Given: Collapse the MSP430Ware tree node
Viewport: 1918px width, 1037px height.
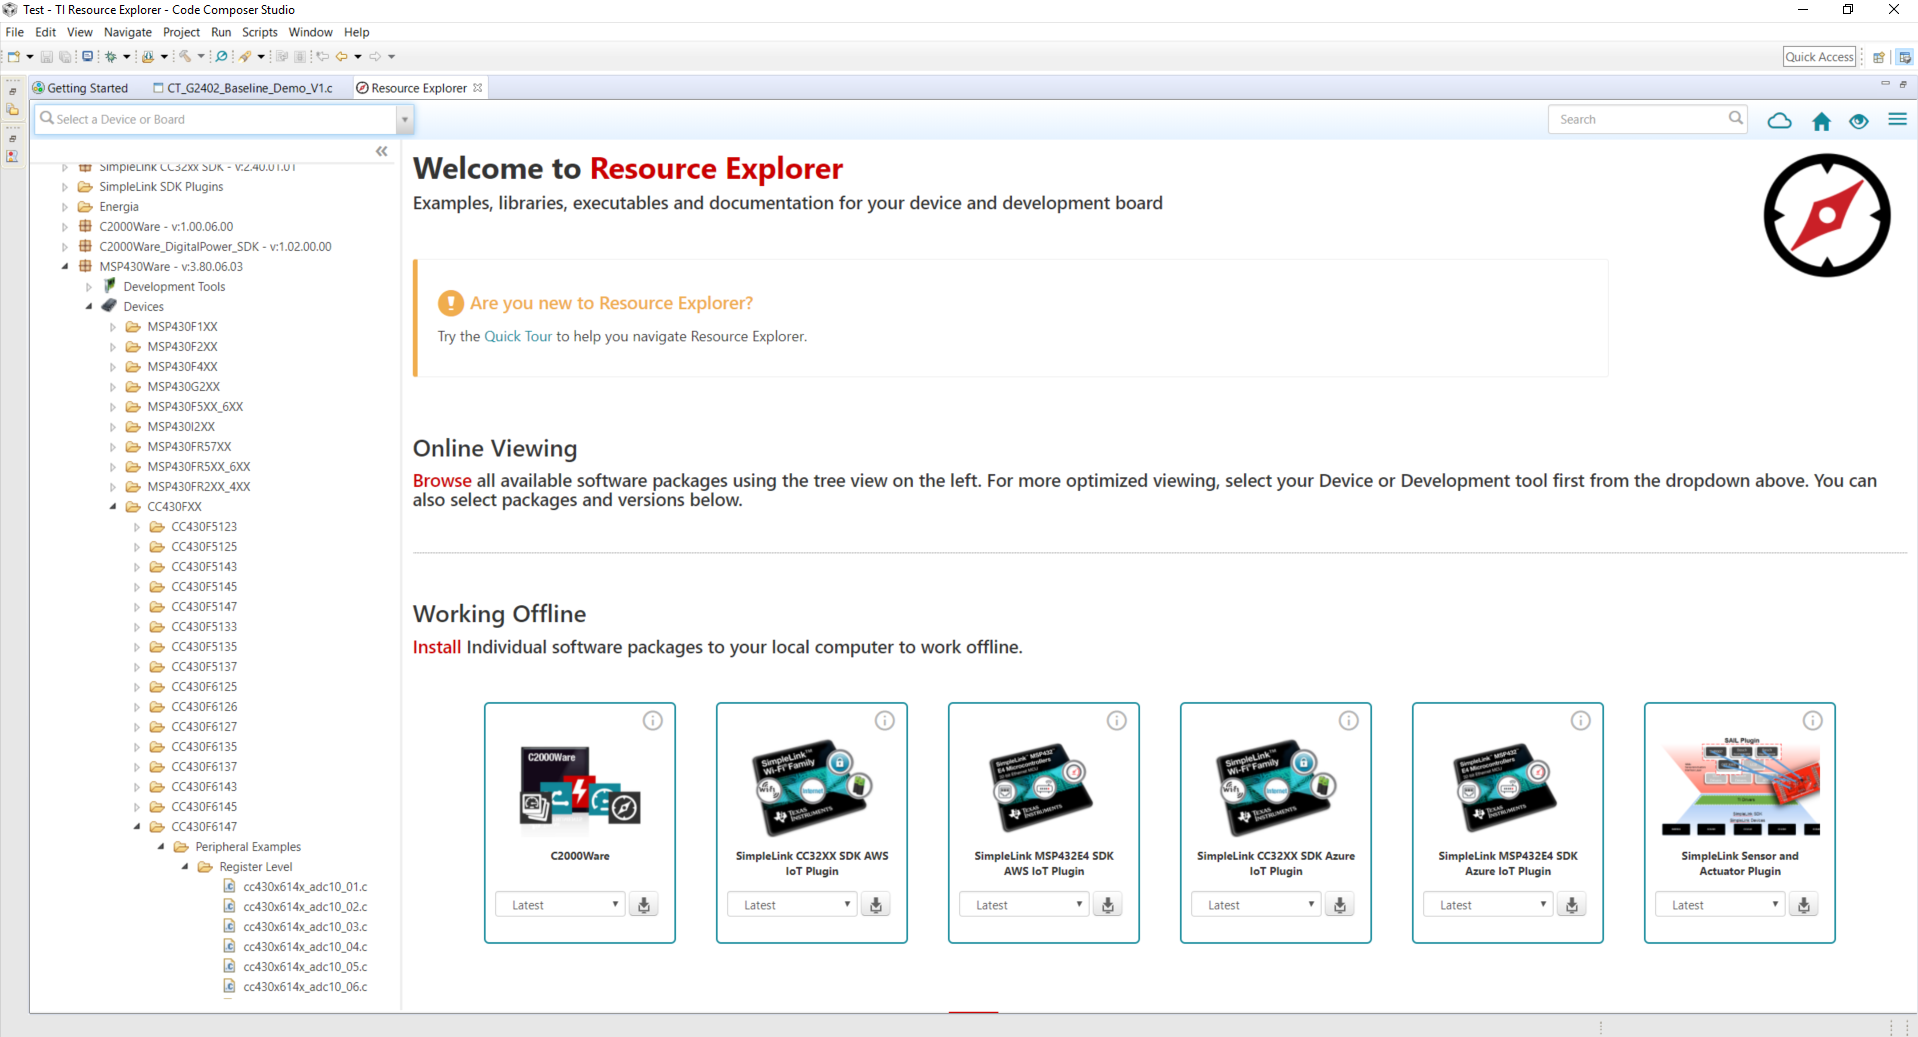Looking at the screenshot, I should [65, 267].
